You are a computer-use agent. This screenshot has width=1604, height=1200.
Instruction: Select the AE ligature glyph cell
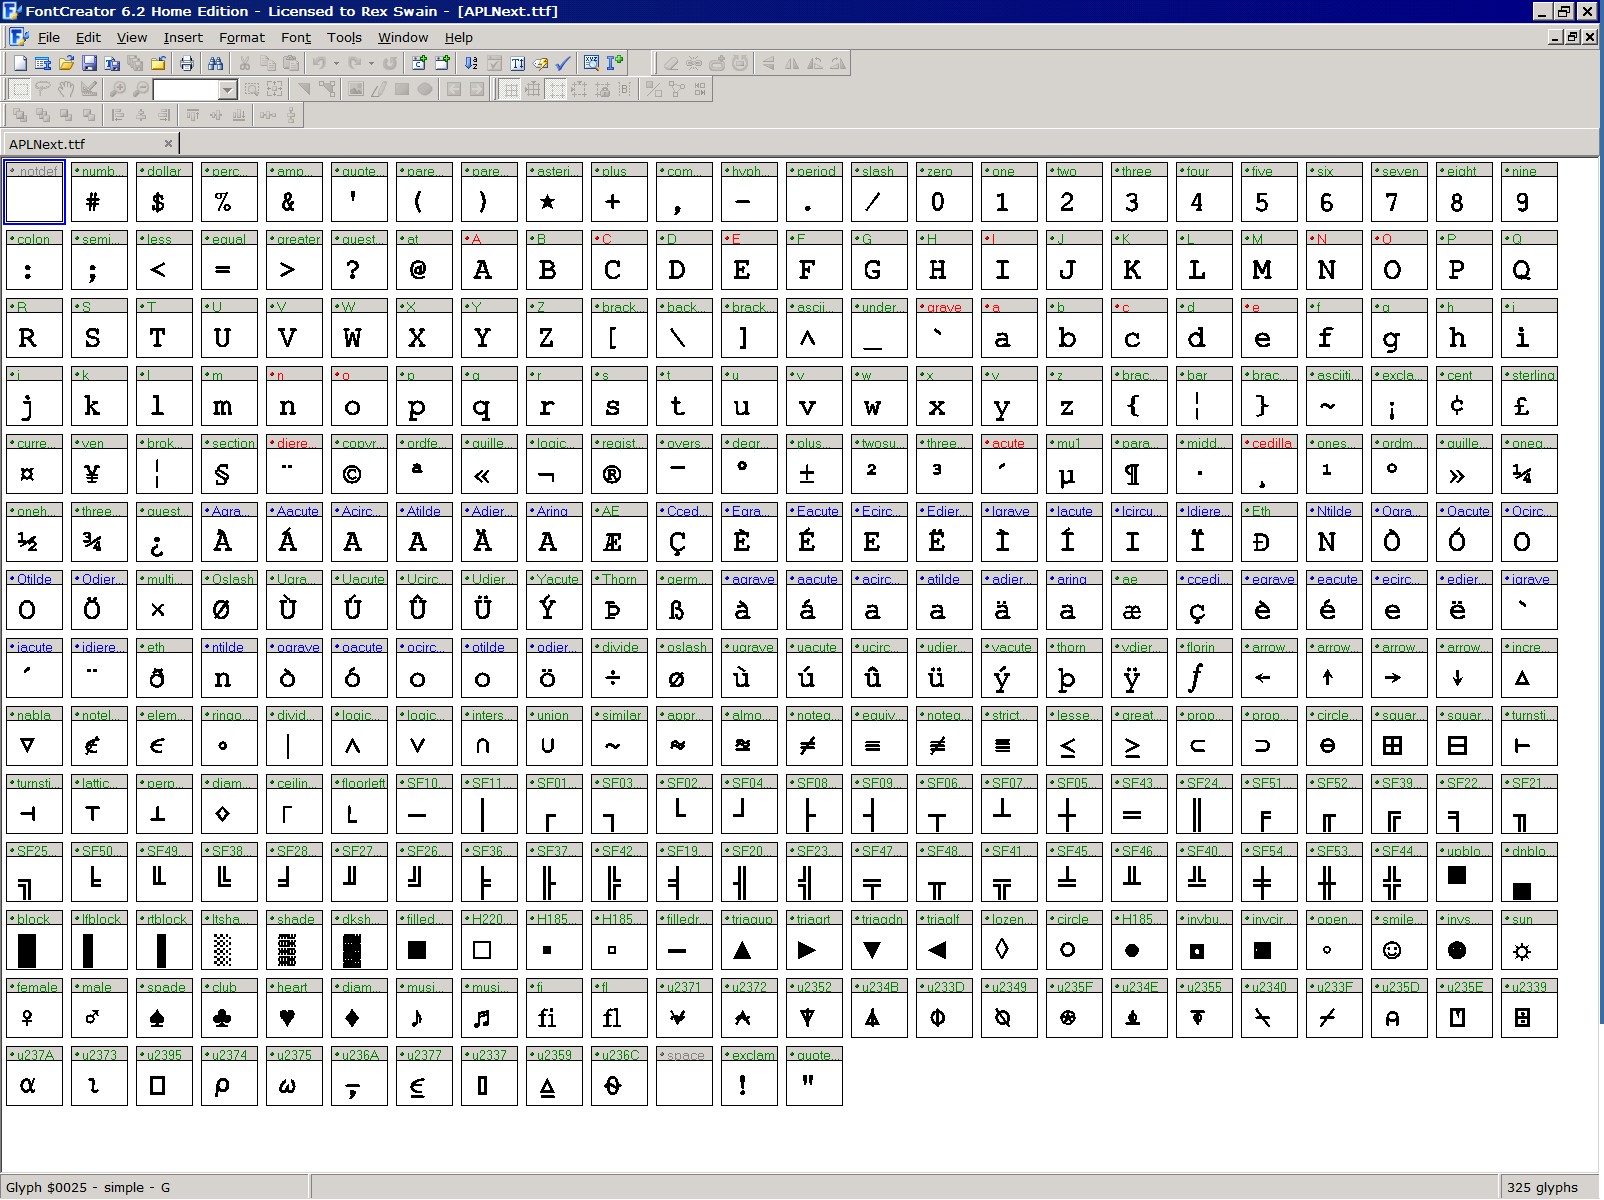tap(619, 532)
